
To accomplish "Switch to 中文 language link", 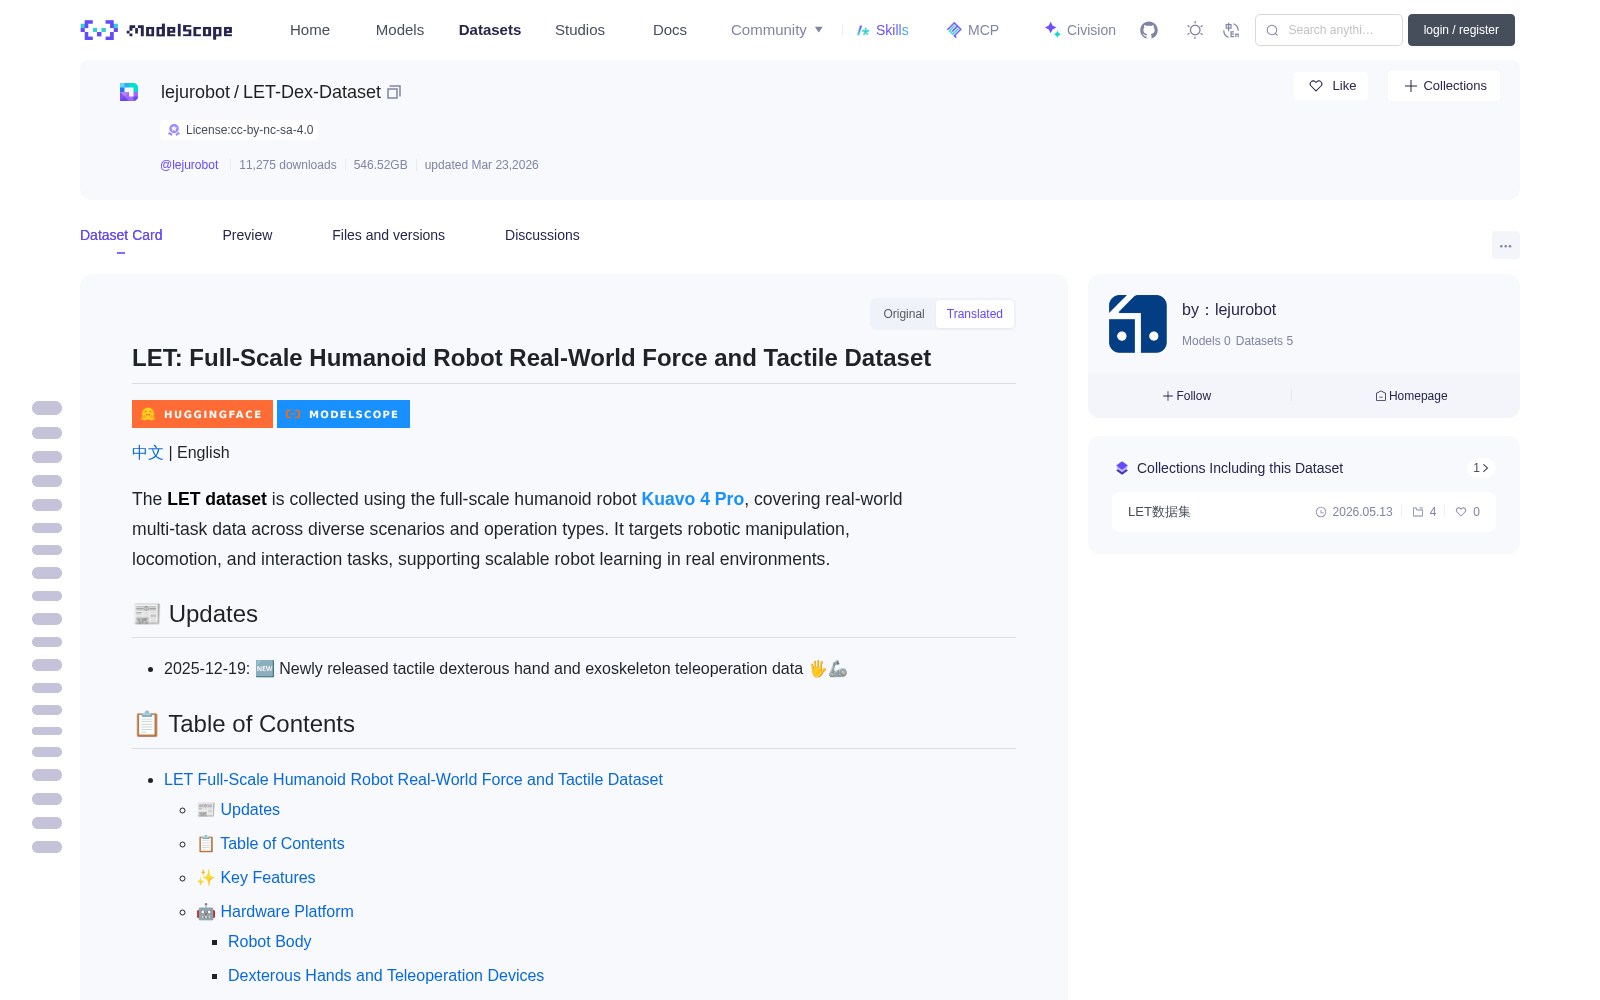I will (148, 453).
